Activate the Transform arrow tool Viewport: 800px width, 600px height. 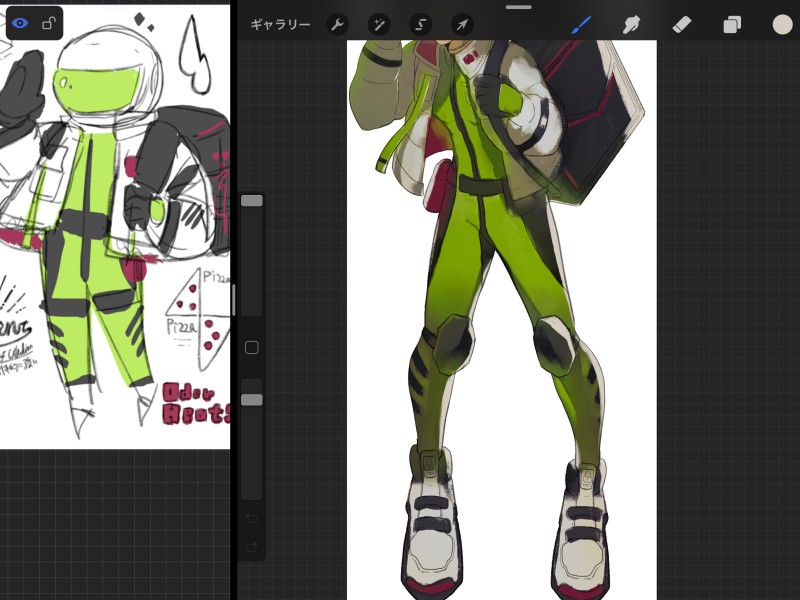point(462,24)
